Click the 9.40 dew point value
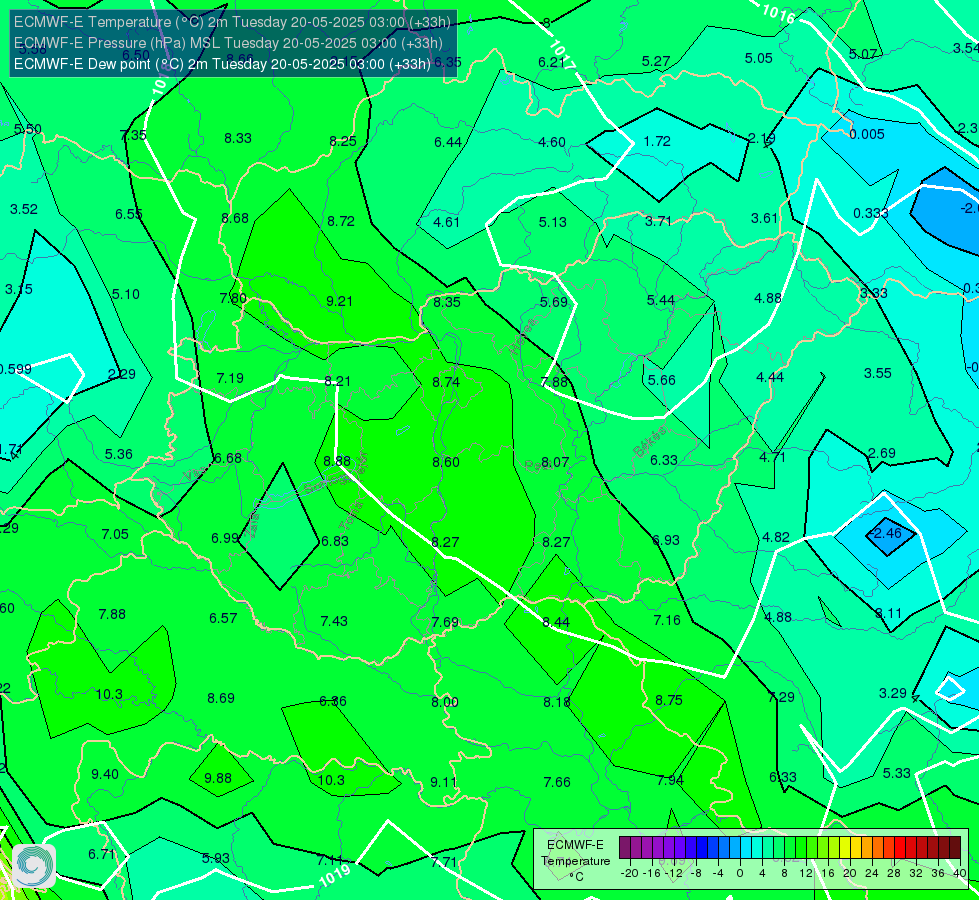The width and height of the screenshot is (979, 900). coord(105,774)
